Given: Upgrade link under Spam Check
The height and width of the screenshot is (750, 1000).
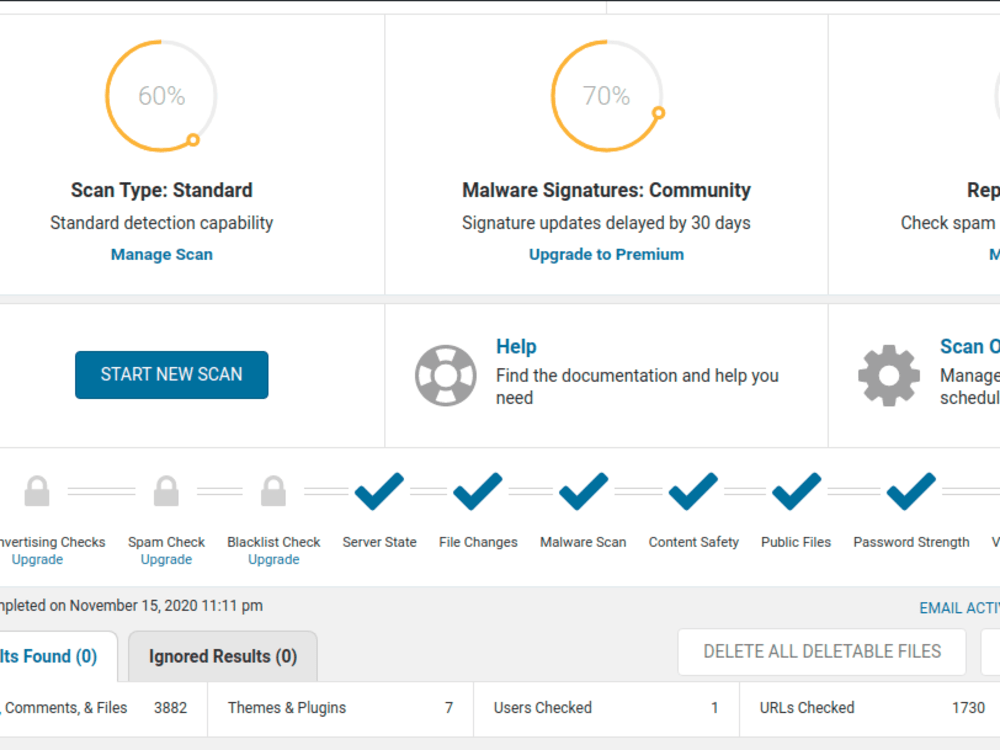Looking at the screenshot, I should point(166,559).
